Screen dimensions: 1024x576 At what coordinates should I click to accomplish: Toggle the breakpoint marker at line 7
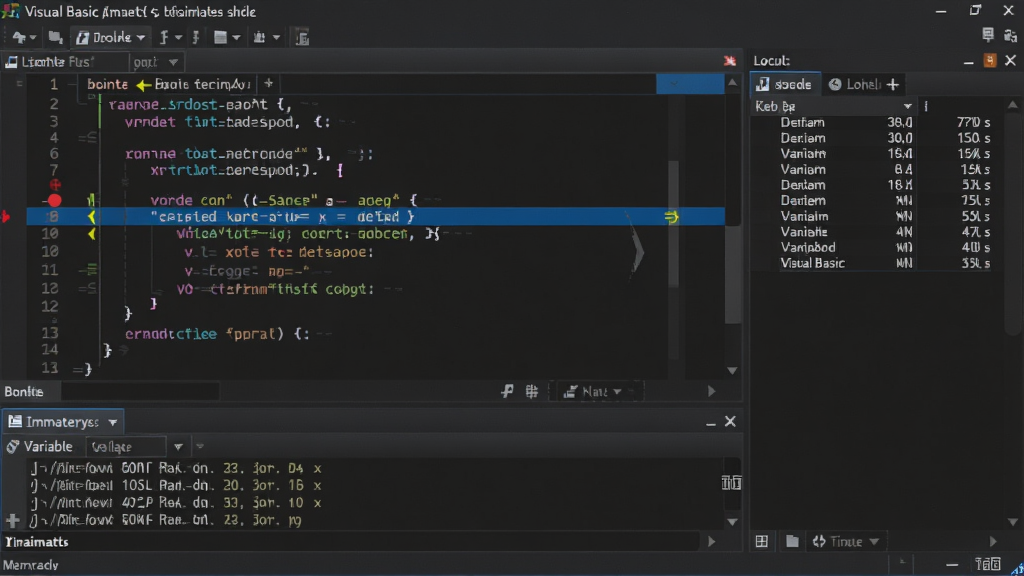[x=56, y=185]
